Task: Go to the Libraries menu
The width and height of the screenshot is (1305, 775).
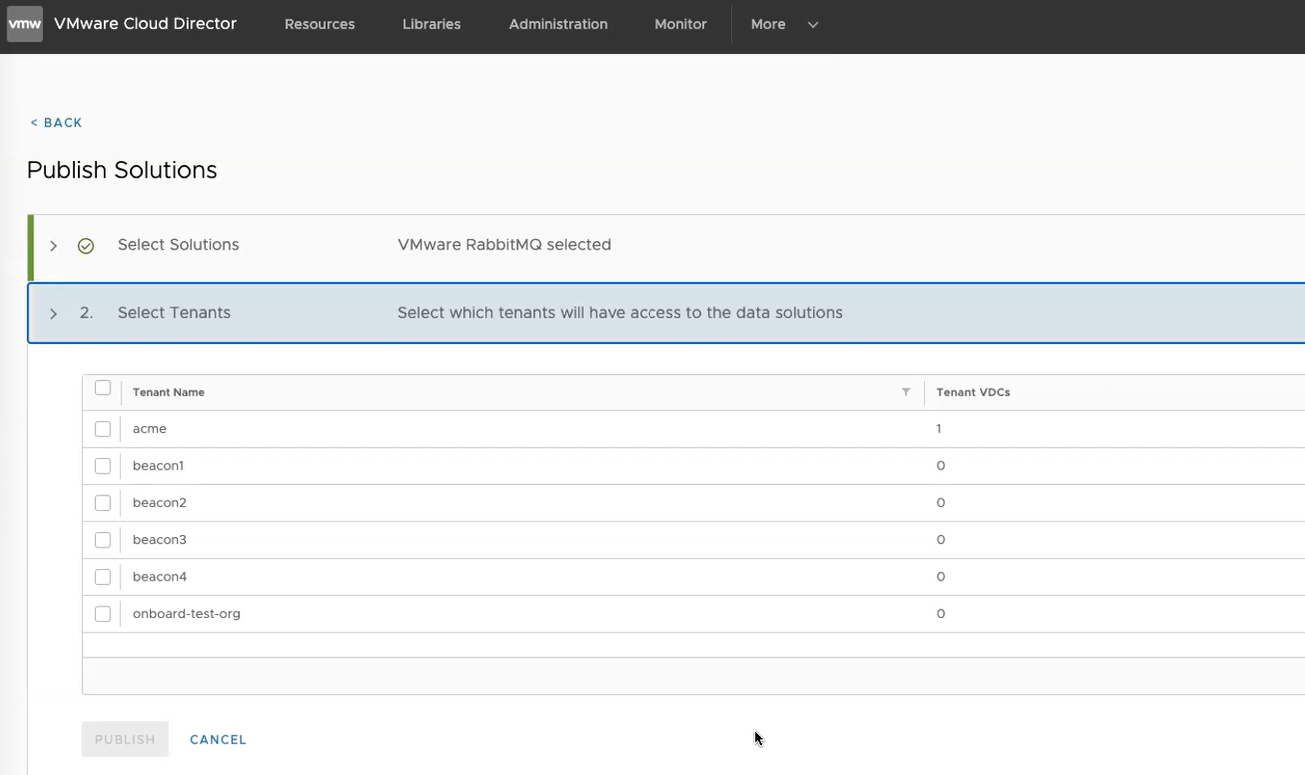Action: click(x=431, y=24)
